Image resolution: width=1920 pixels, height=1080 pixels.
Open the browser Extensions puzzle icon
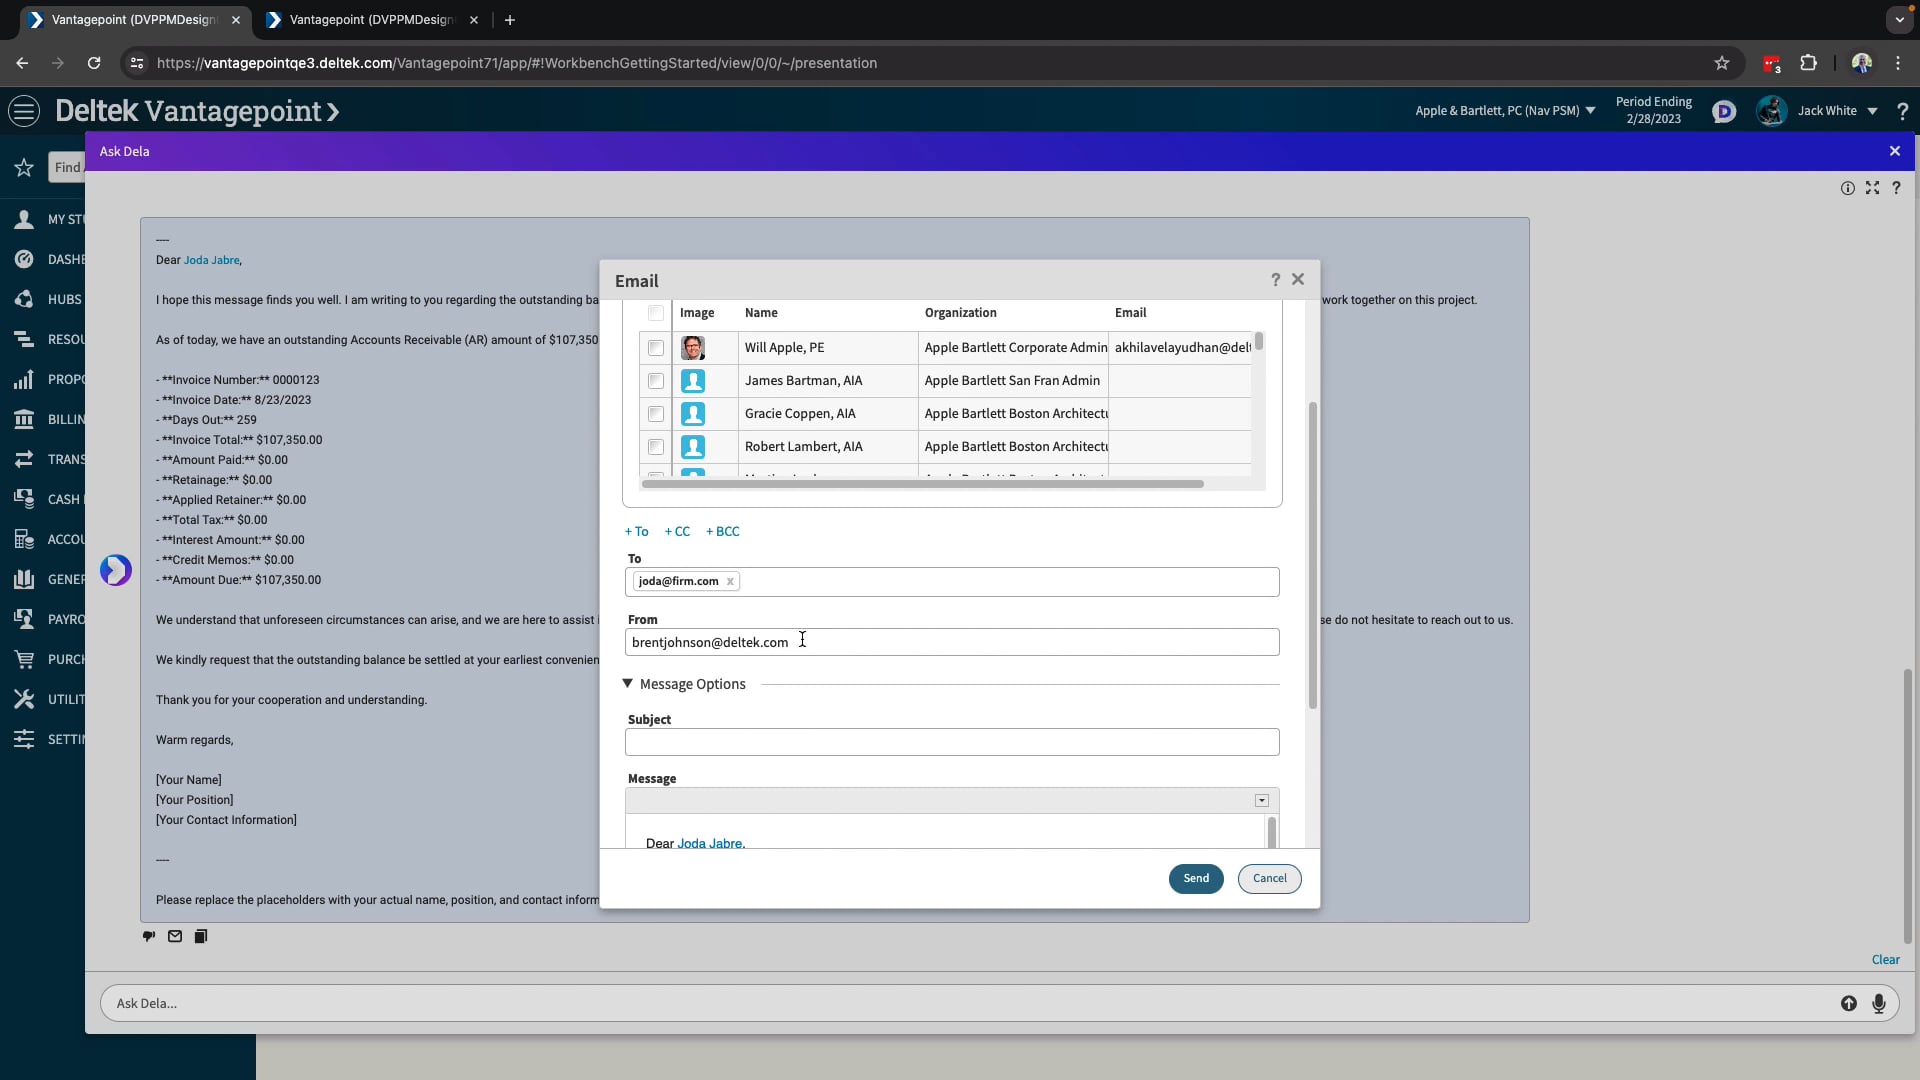pyautogui.click(x=1808, y=63)
